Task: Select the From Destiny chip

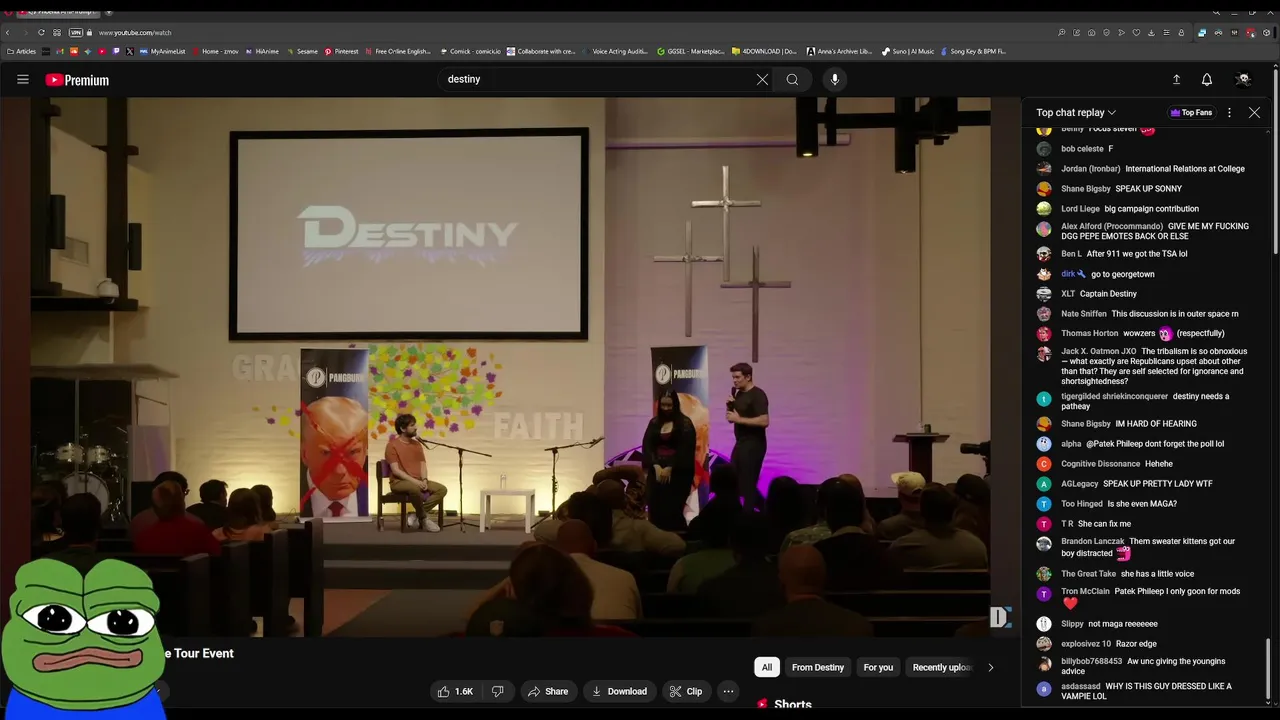Action: pos(818,667)
